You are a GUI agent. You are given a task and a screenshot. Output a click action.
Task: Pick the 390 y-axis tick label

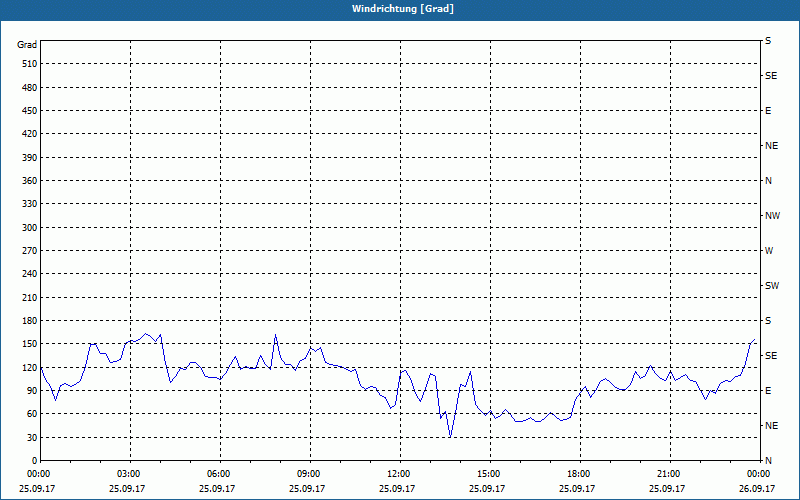point(30,157)
